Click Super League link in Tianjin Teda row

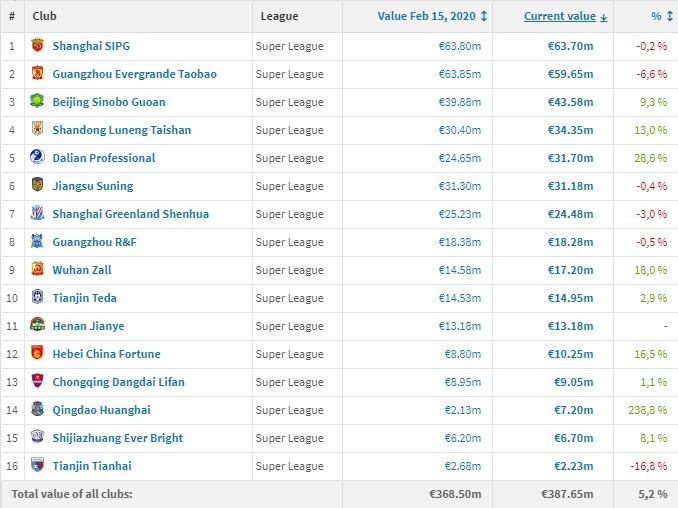[x=289, y=298]
